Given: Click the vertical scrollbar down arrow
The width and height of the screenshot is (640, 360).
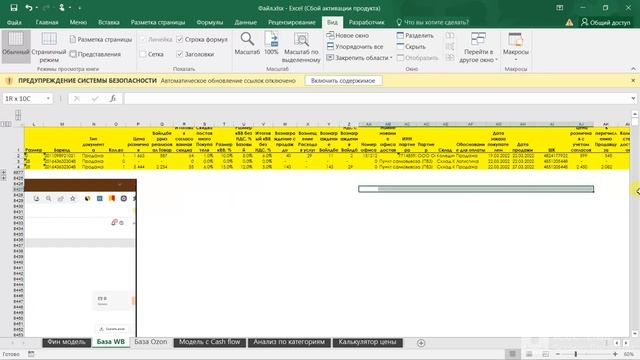Looking at the screenshot, I should tap(635, 333).
